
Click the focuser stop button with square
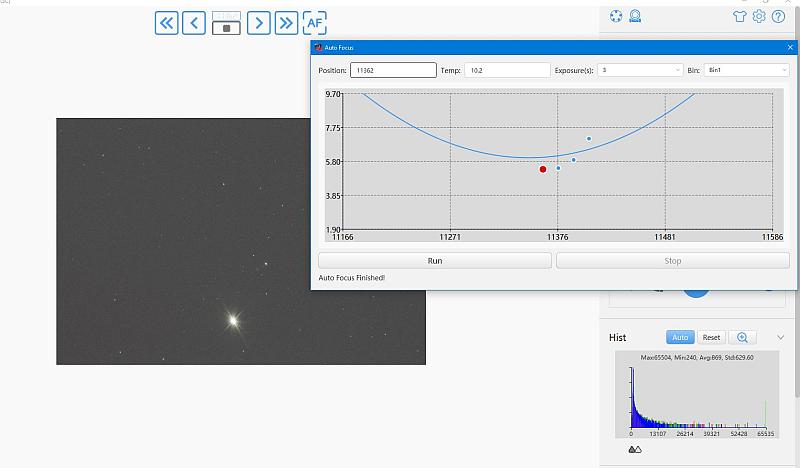coord(226,29)
